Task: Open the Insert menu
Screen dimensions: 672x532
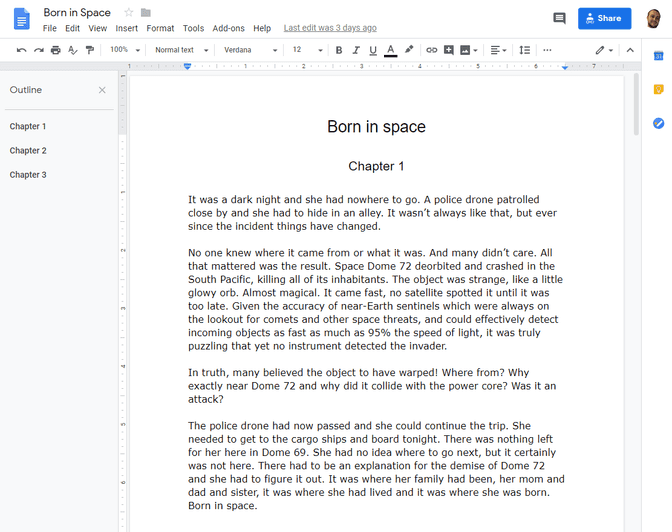Action: tap(126, 28)
